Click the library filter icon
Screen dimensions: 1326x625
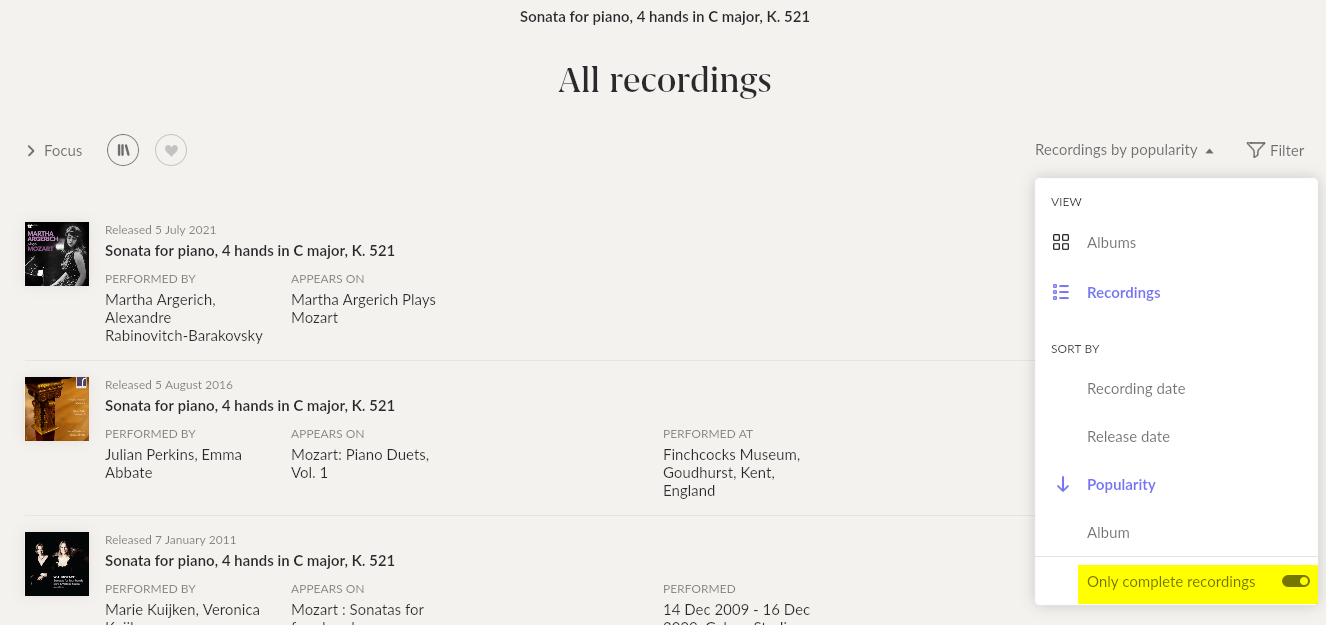123,150
